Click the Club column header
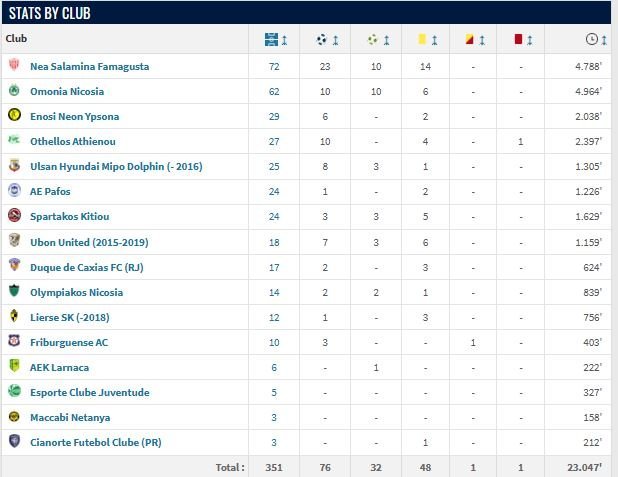The width and height of the screenshot is (618, 477). point(16,39)
